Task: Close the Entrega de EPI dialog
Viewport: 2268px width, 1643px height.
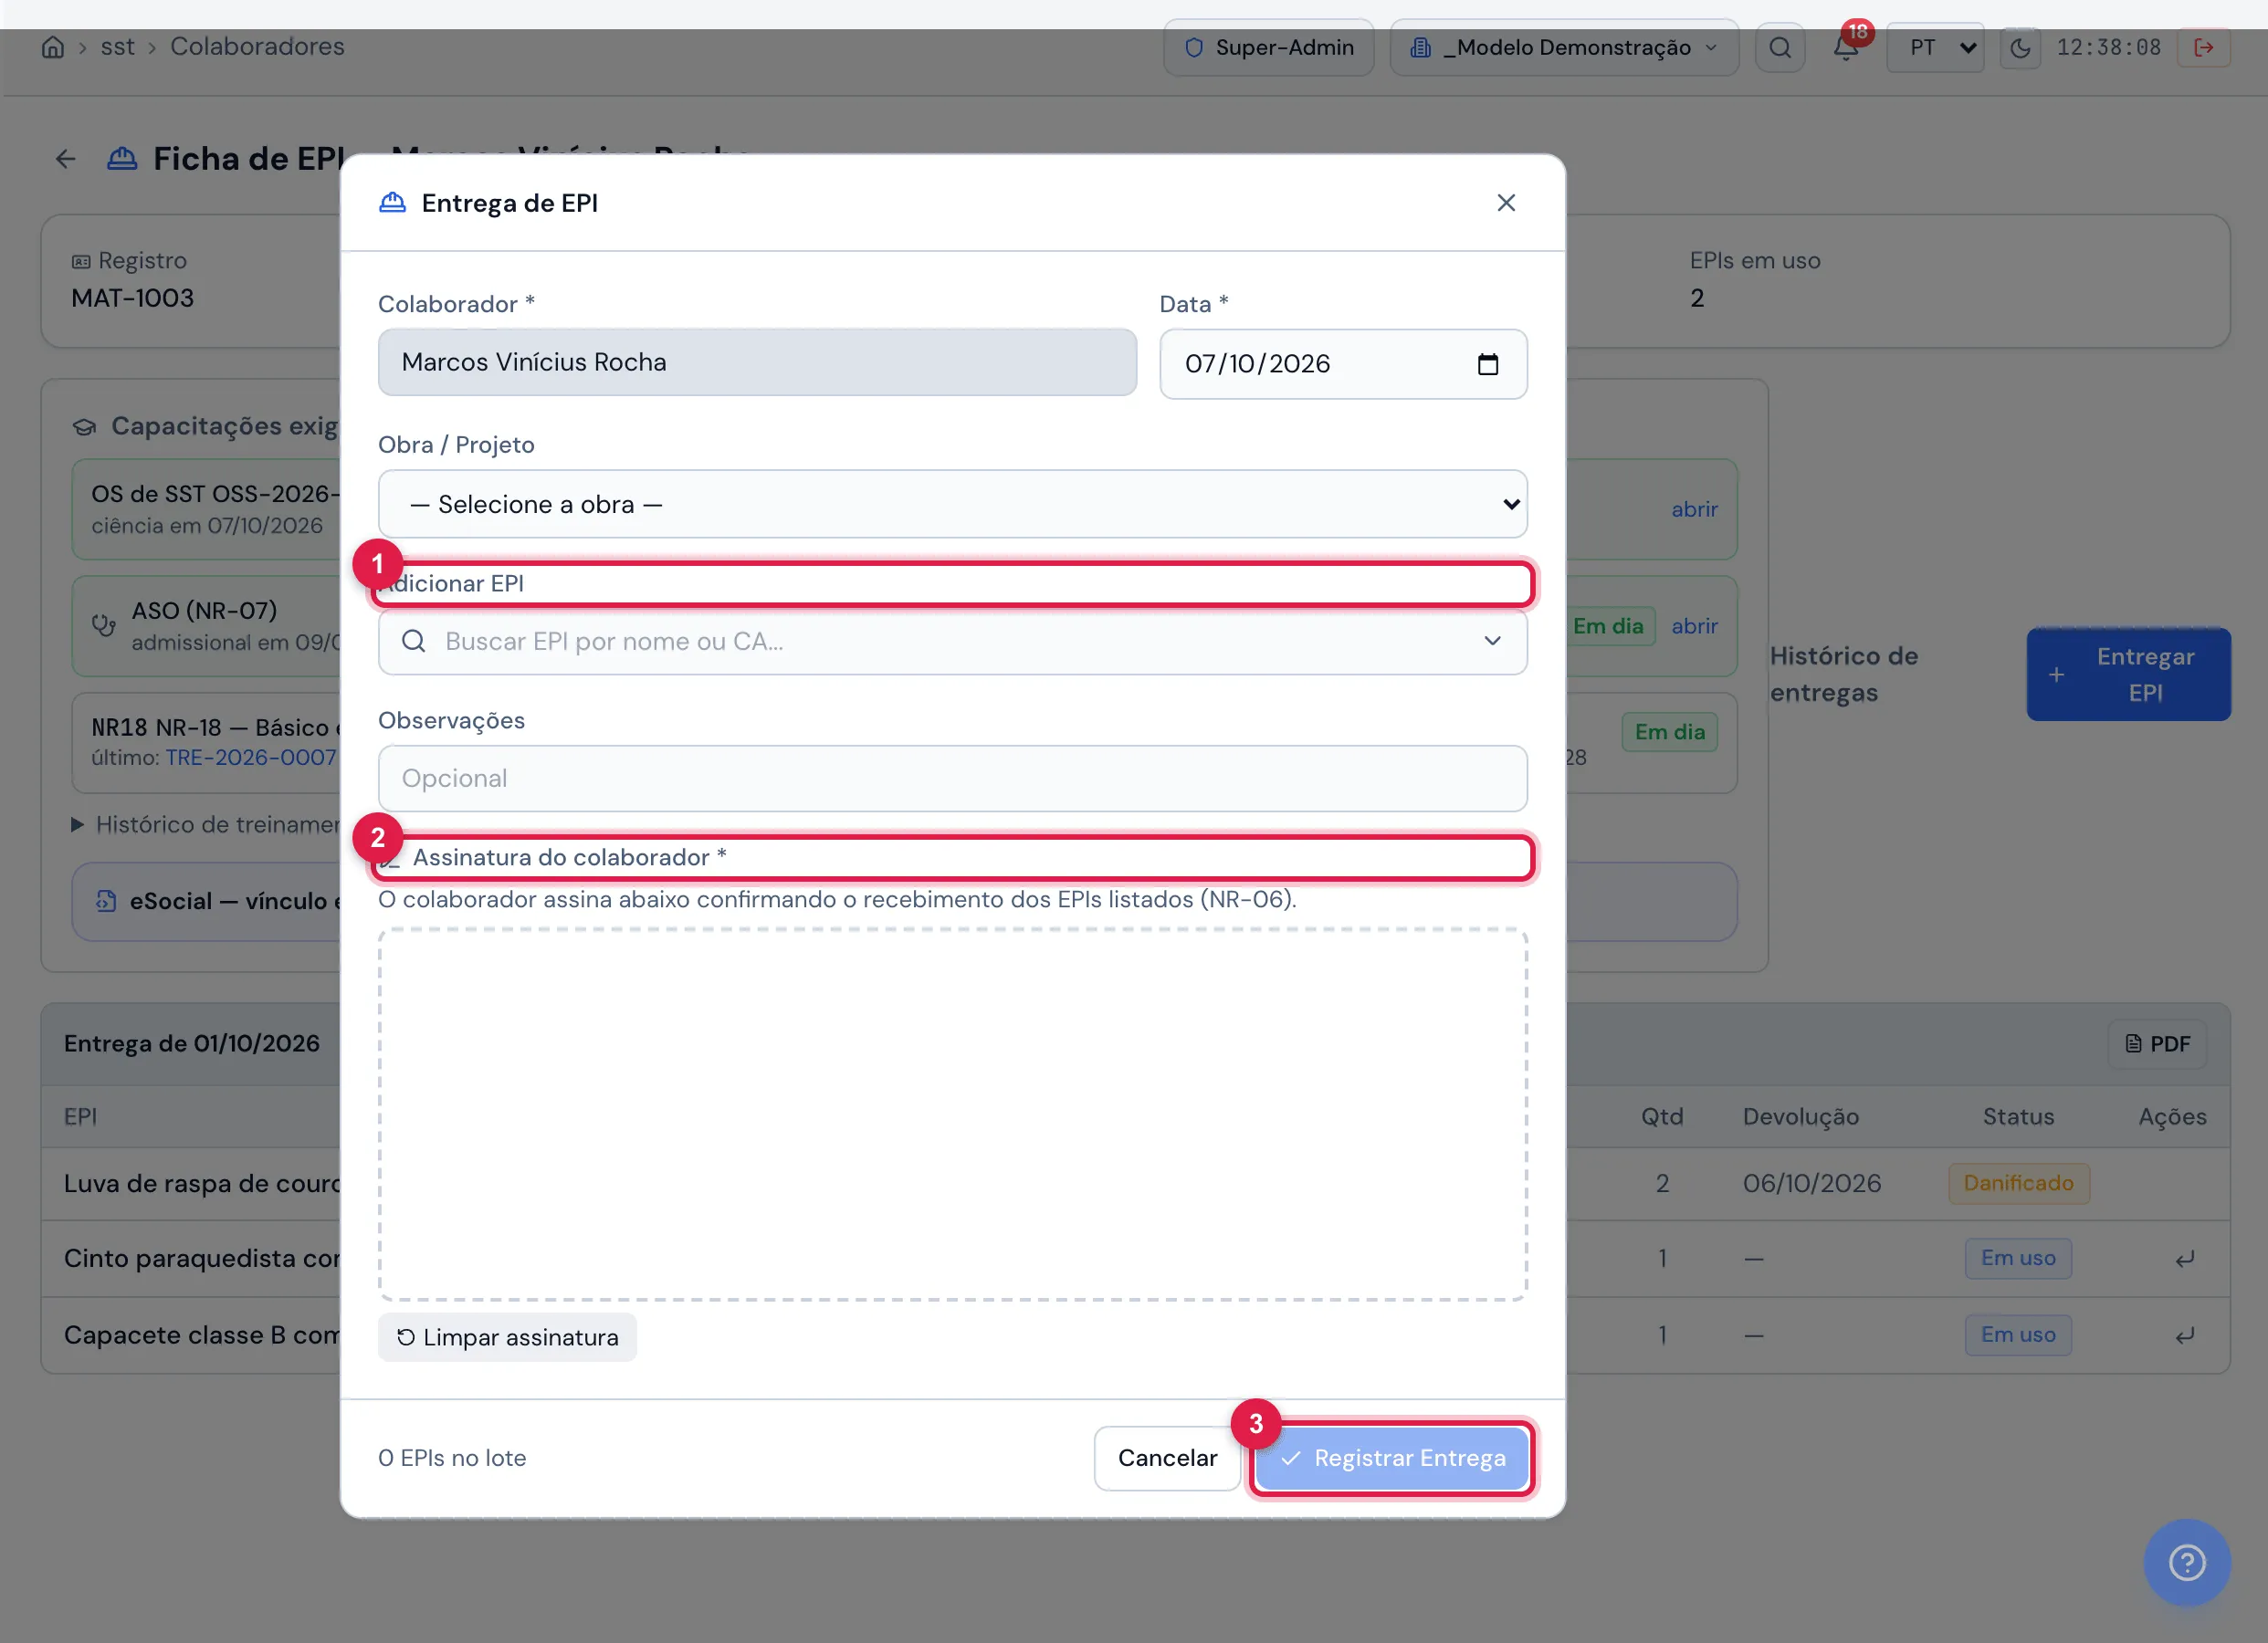Action: pos(1506,203)
